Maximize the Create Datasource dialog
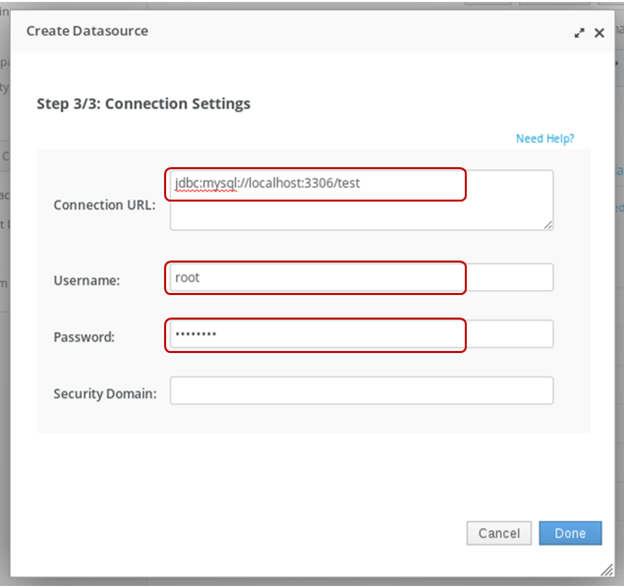Screen dimensions: 624x587 579,33
